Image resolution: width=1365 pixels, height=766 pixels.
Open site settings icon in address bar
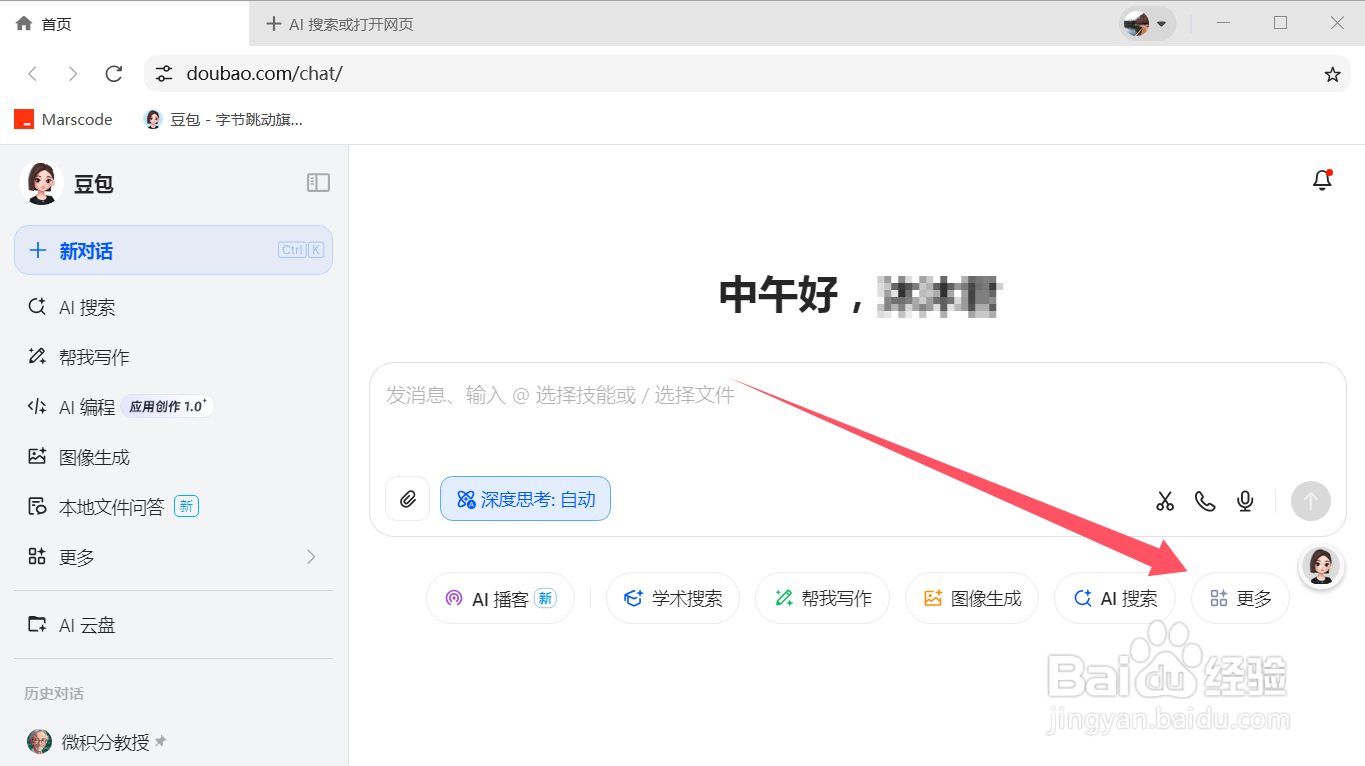[164, 74]
